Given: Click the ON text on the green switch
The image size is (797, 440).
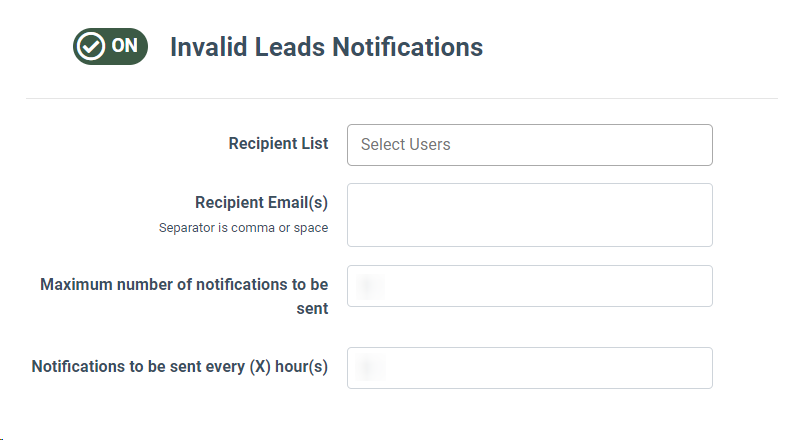Looking at the screenshot, I should pyautogui.click(x=125, y=46).
